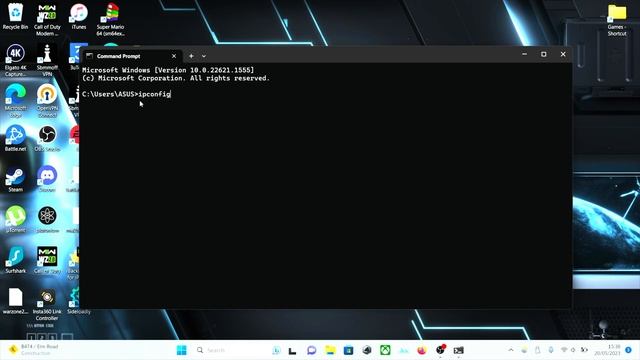The height and width of the screenshot is (360, 640).
Task: Switch to the Terminal taskbar icon
Action: coord(459,350)
